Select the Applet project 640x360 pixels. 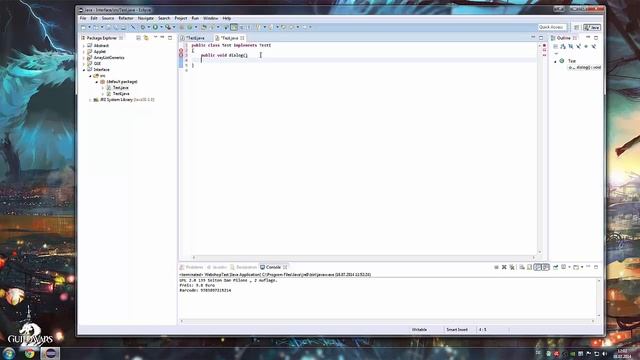click(x=100, y=52)
